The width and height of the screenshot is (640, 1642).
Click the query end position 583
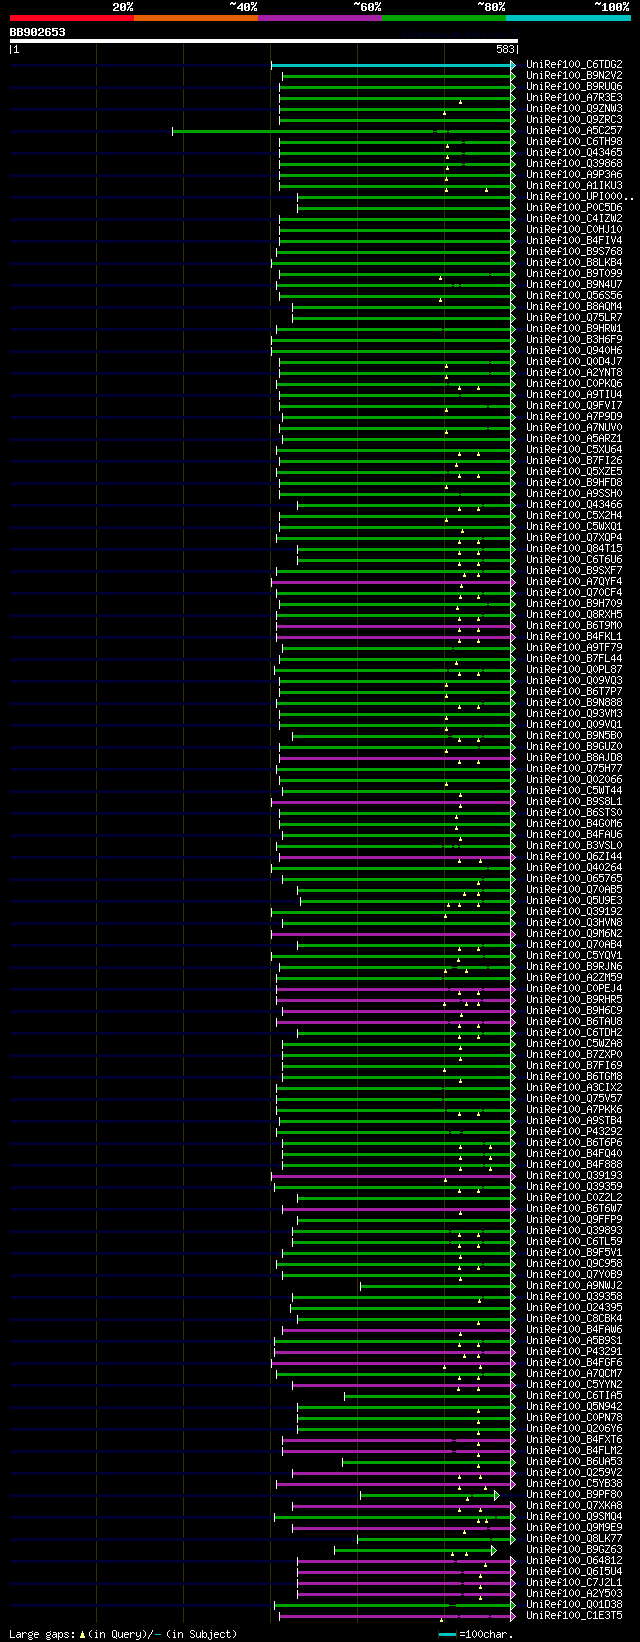(505, 49)
